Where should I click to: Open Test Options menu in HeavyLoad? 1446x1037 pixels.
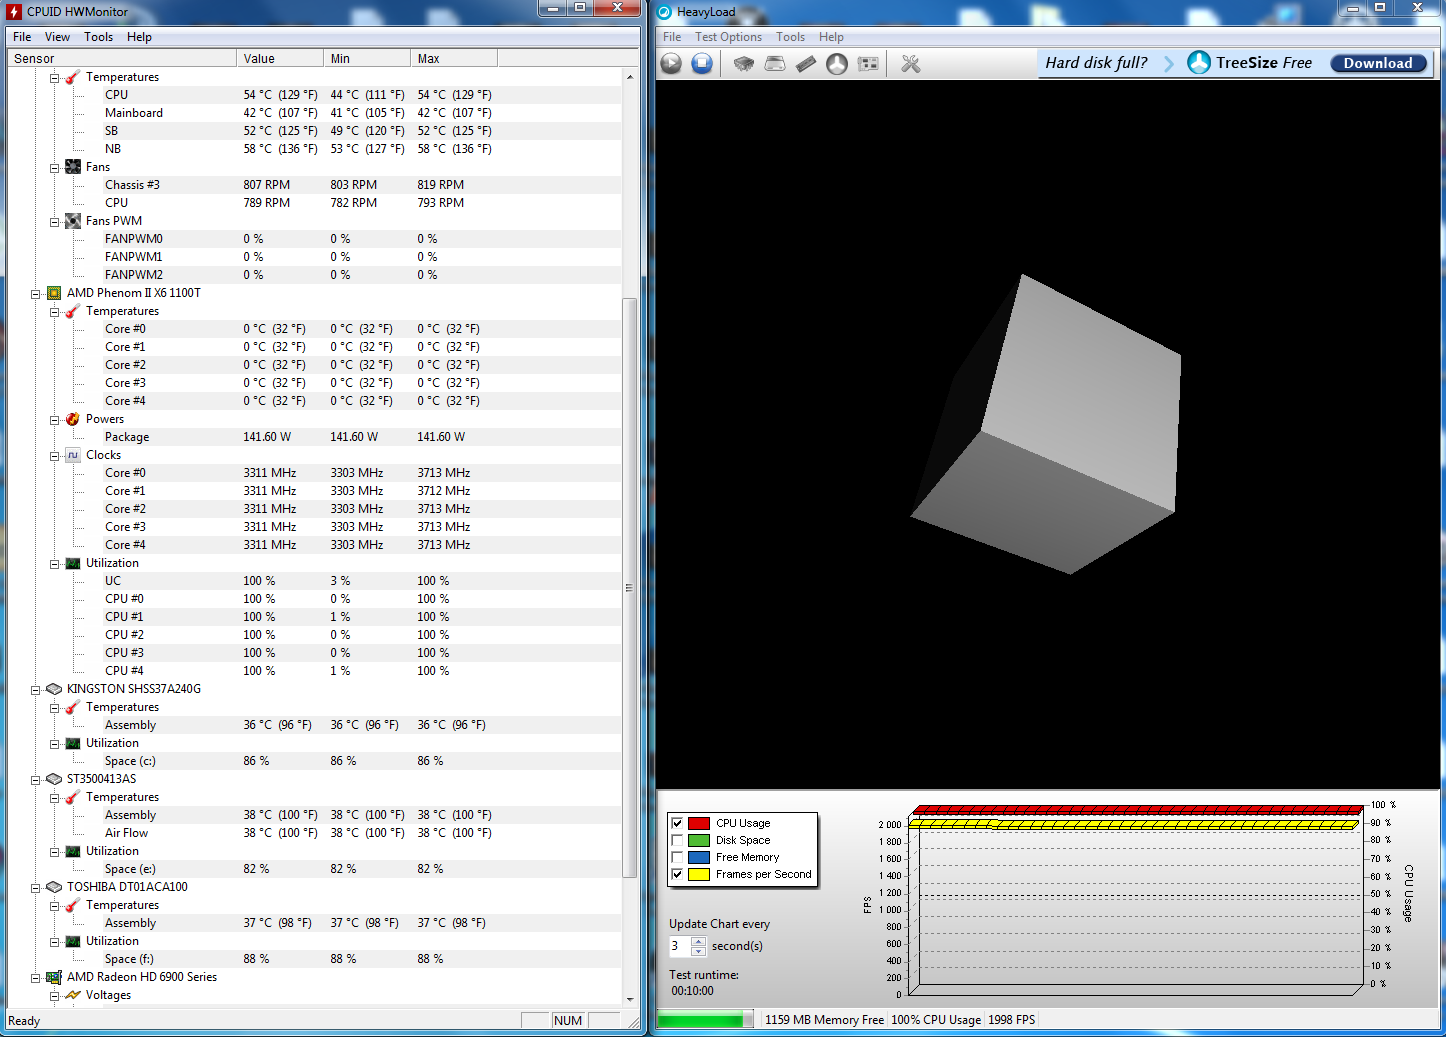[x=728, y=37]
